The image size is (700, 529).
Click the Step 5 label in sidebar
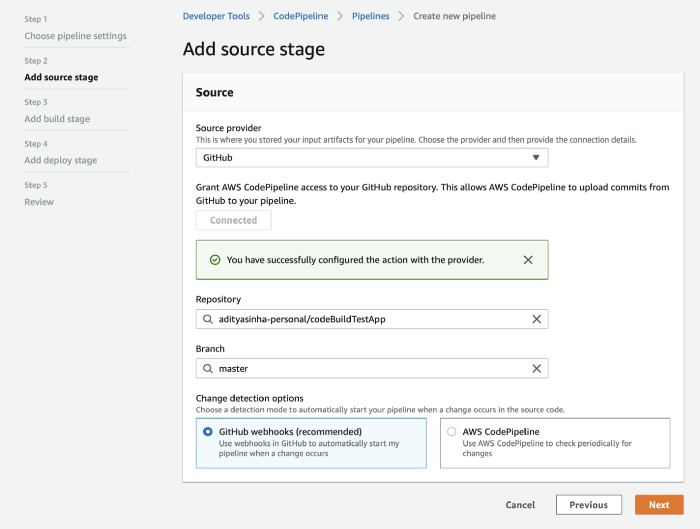pyautogui.click(x=36, y=185)
